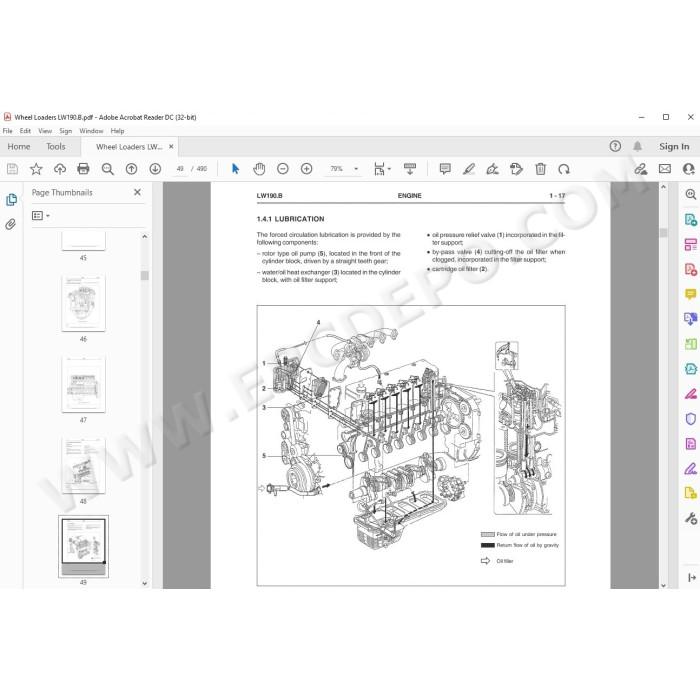
Task: Open the Comment tool in right pane
Action: pos(691,294)
